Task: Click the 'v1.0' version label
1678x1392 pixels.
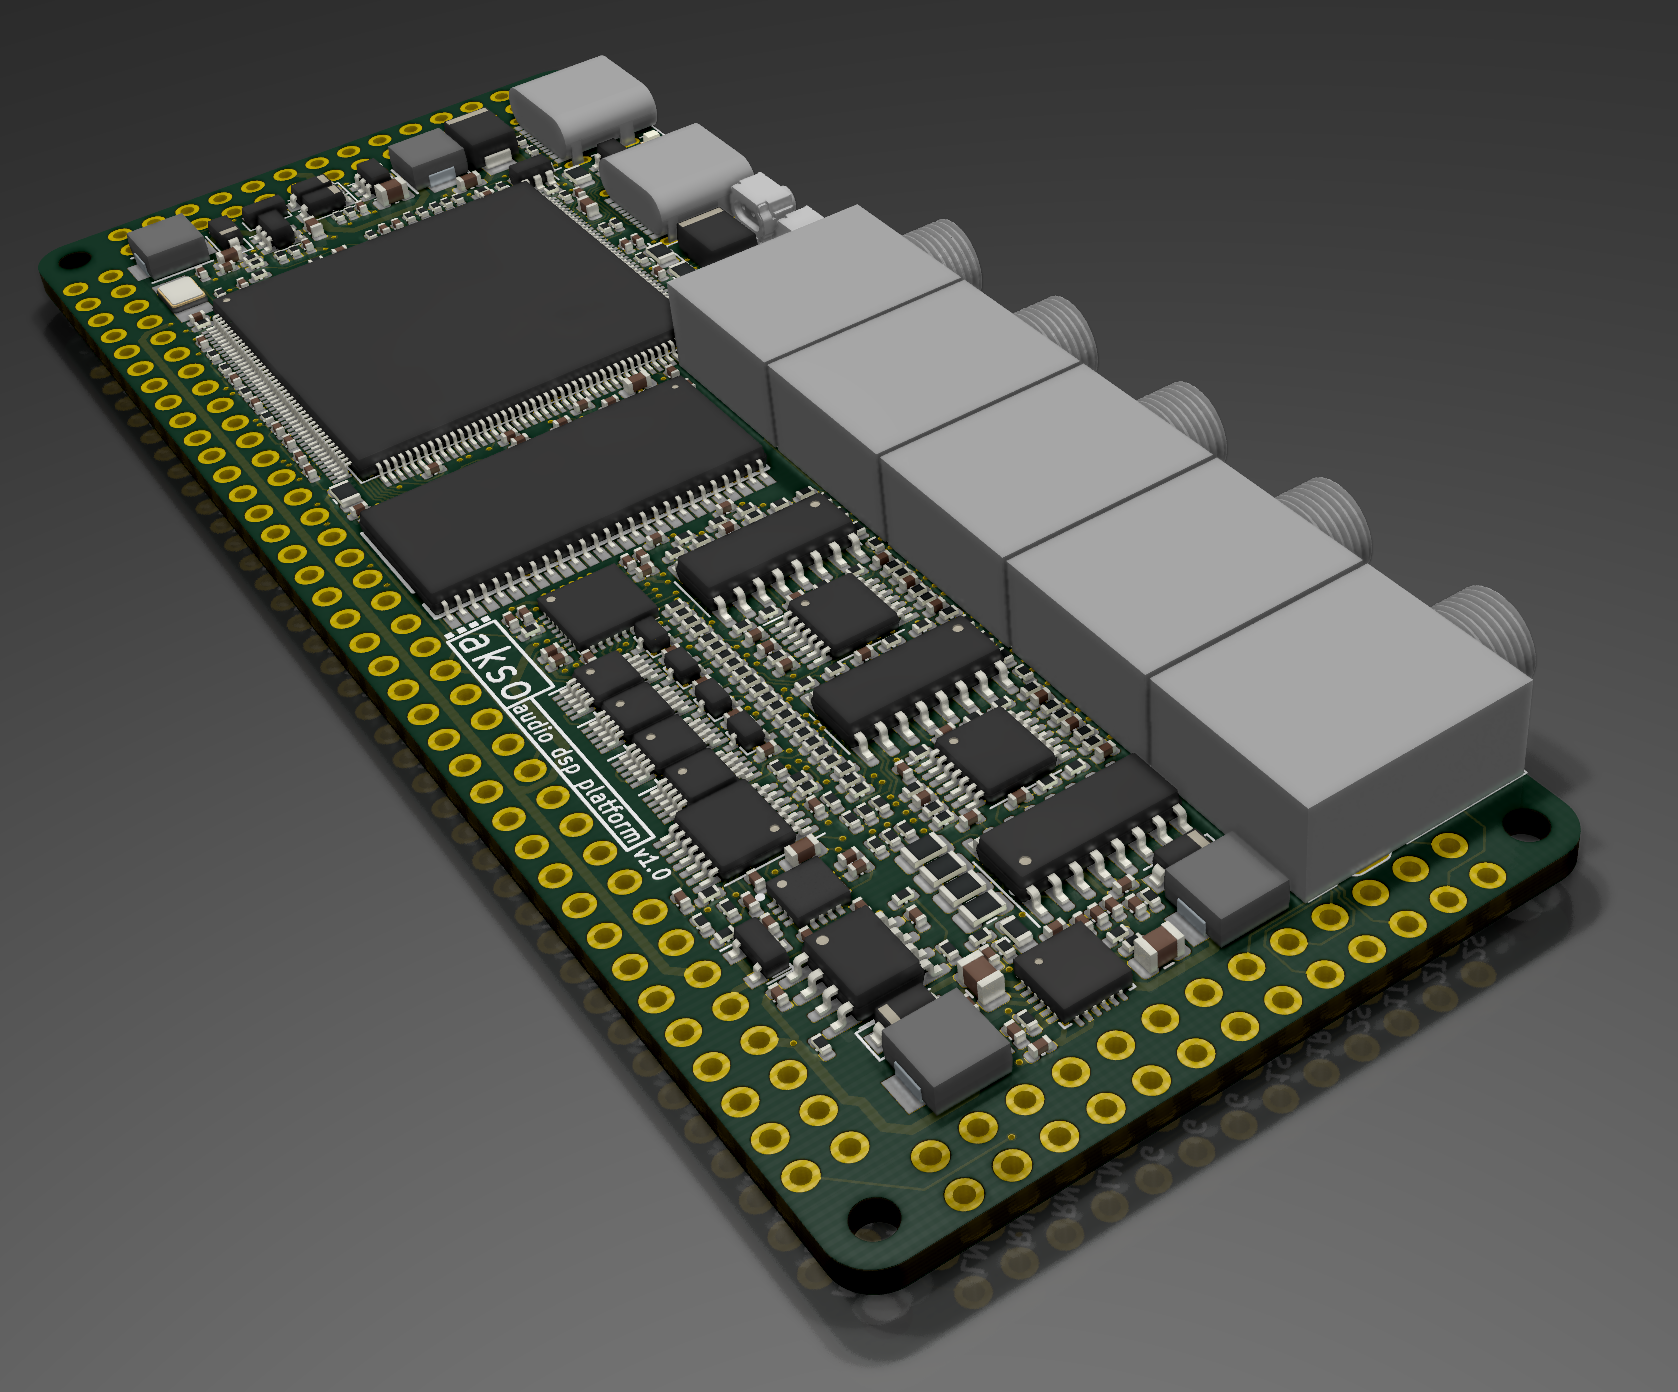Action: (653, 864)
